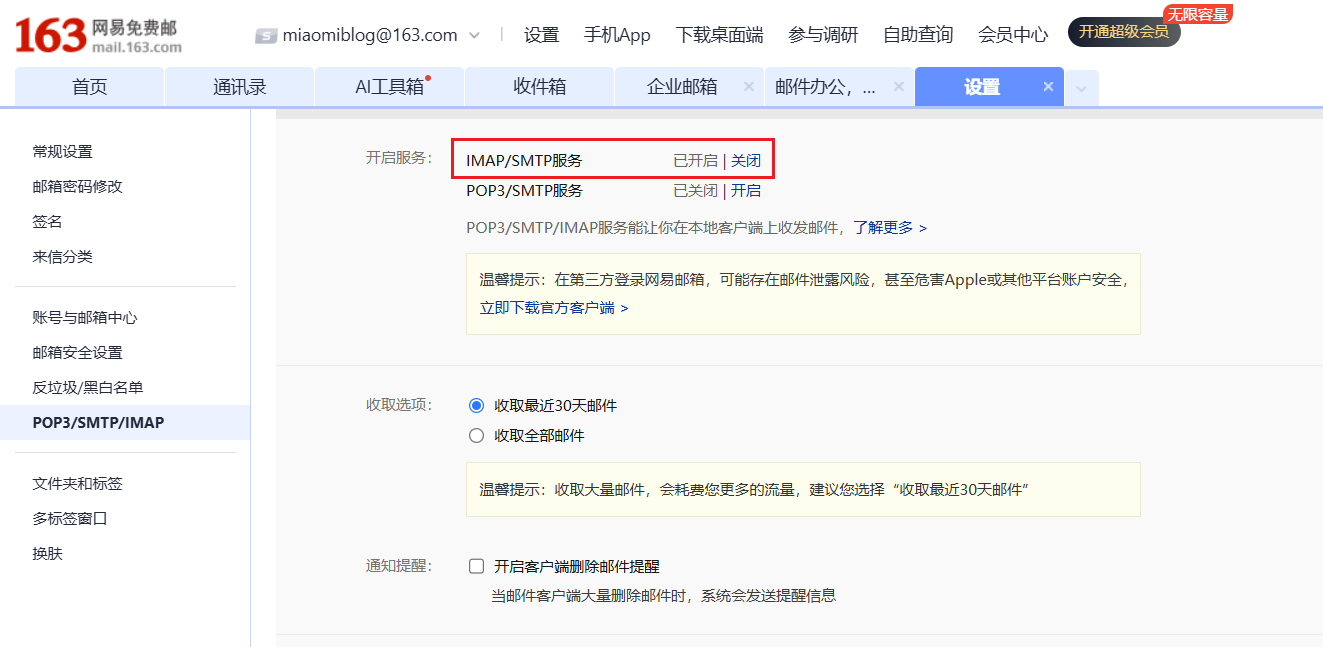Open the tab overflow dropdown arrow
Screen dimensions: 1323x647
point(1081,87)
